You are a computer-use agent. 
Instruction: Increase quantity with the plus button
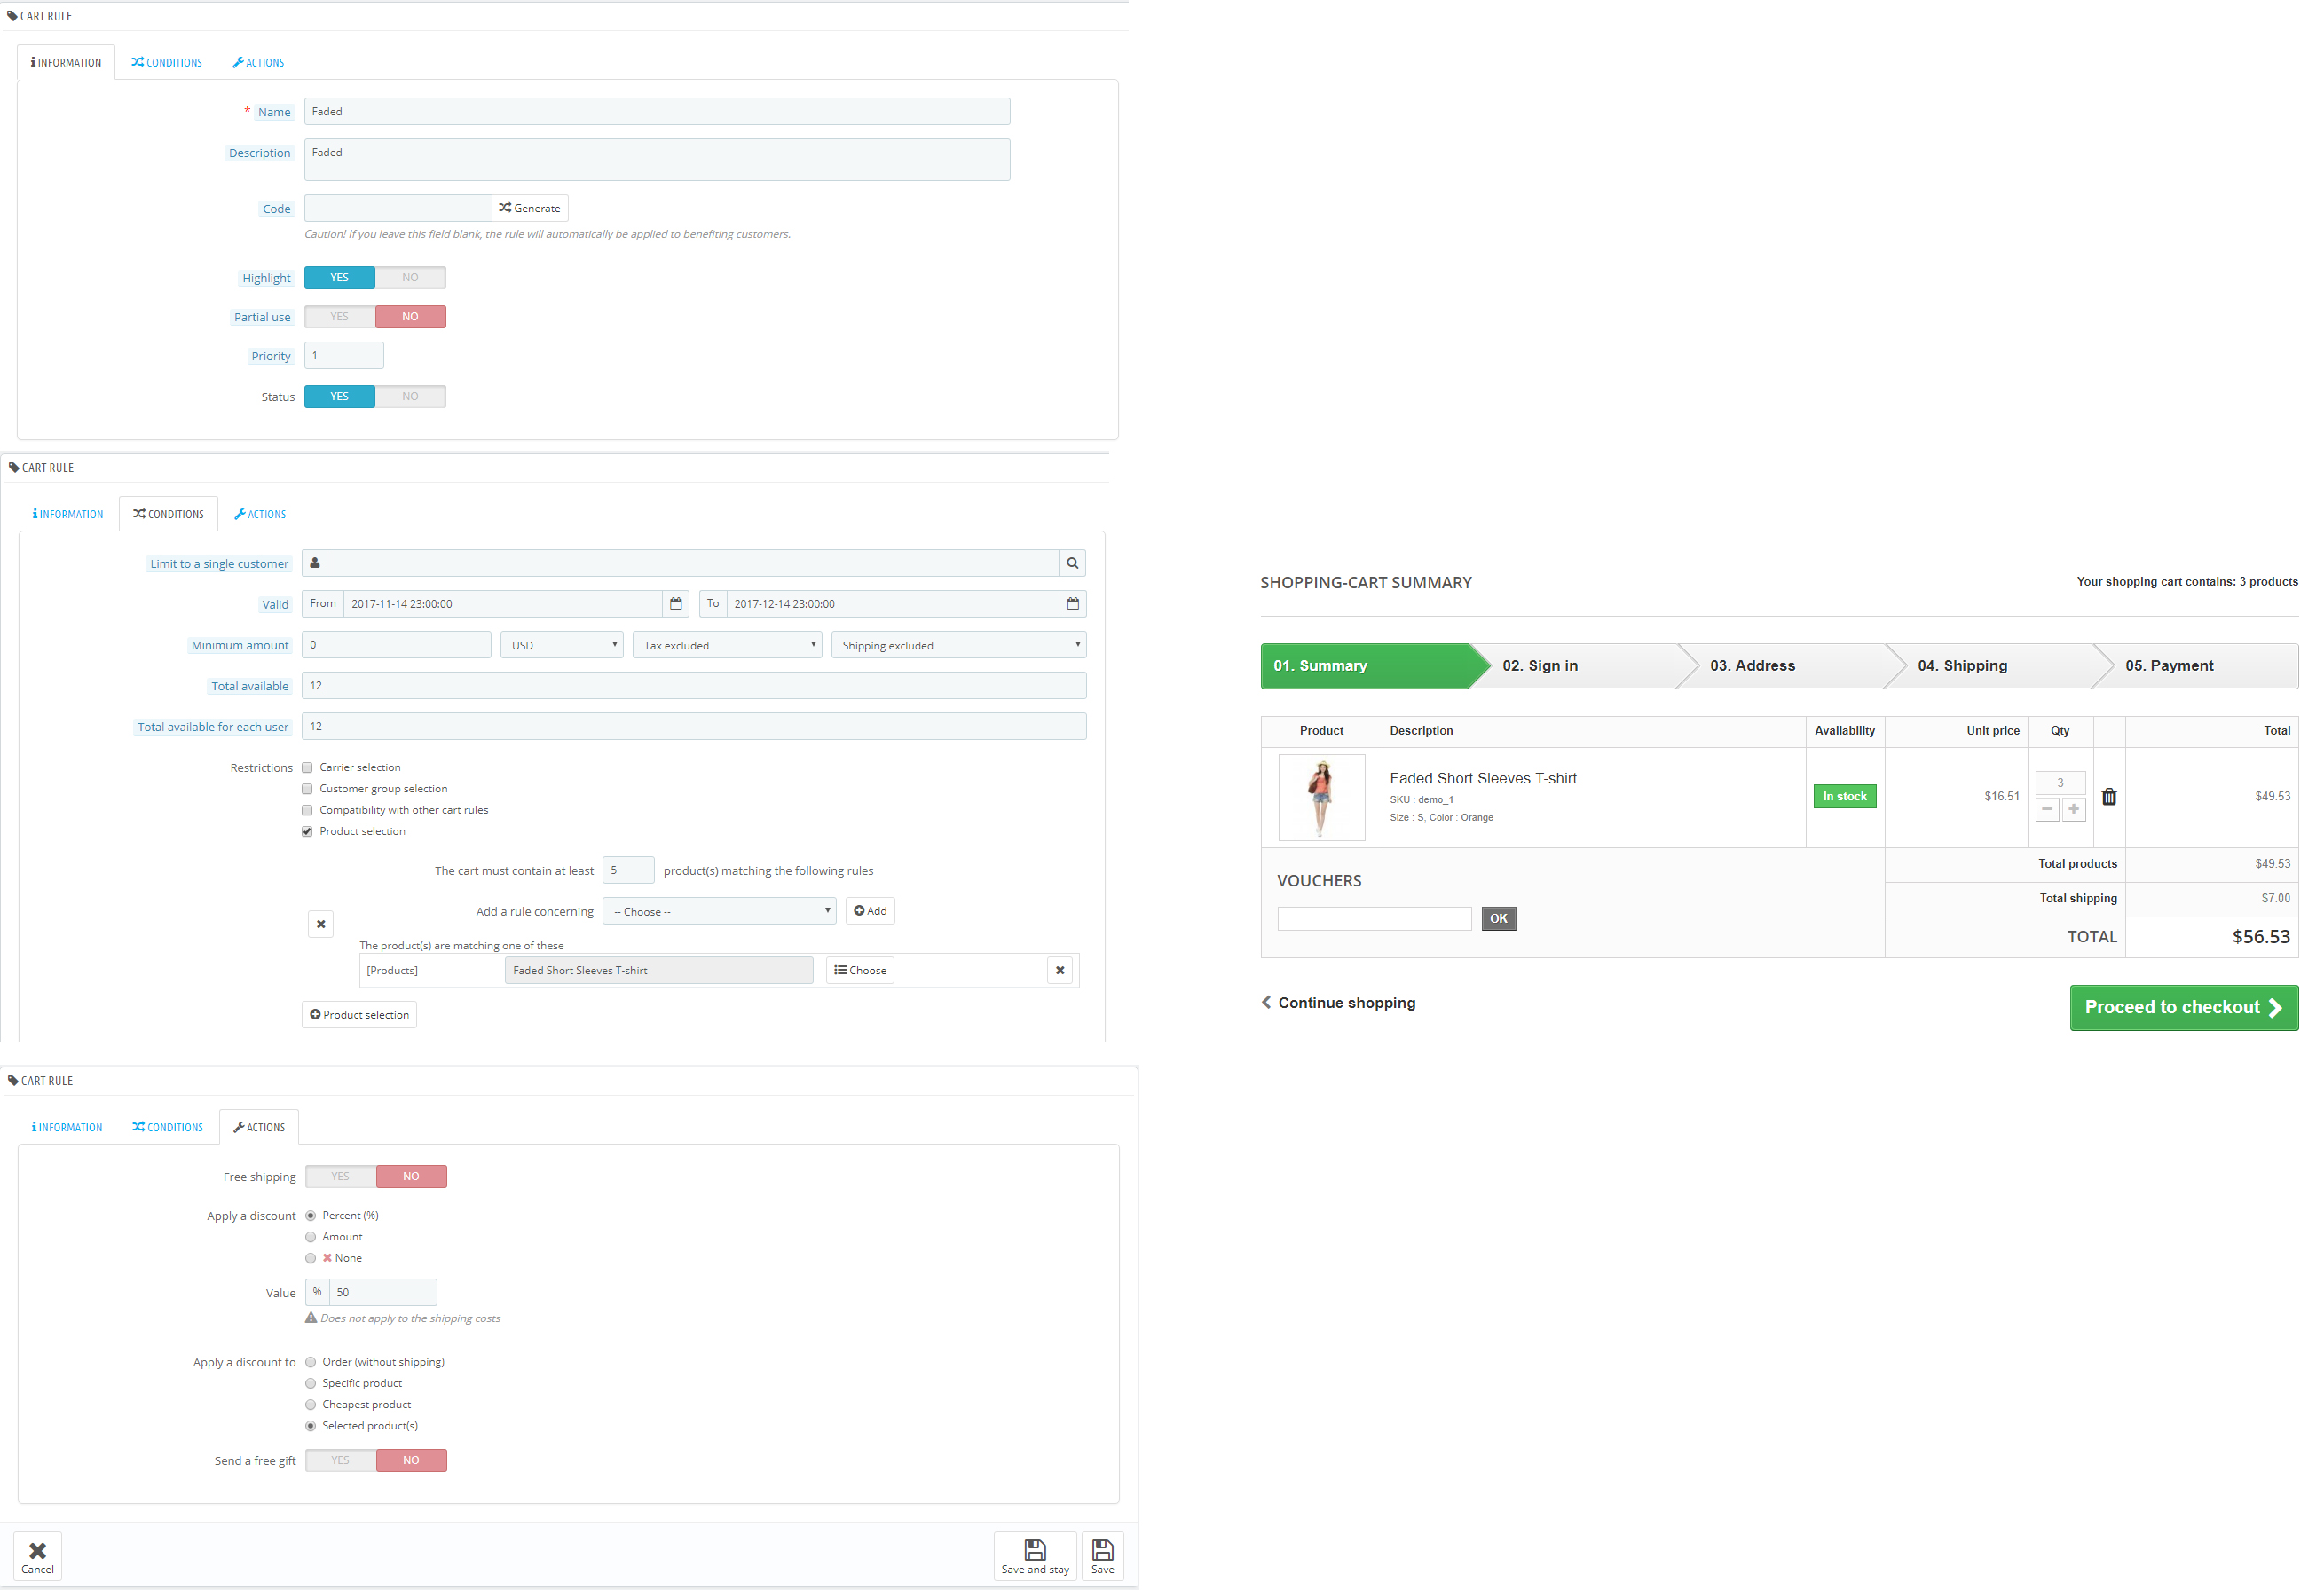(2074, 809)
